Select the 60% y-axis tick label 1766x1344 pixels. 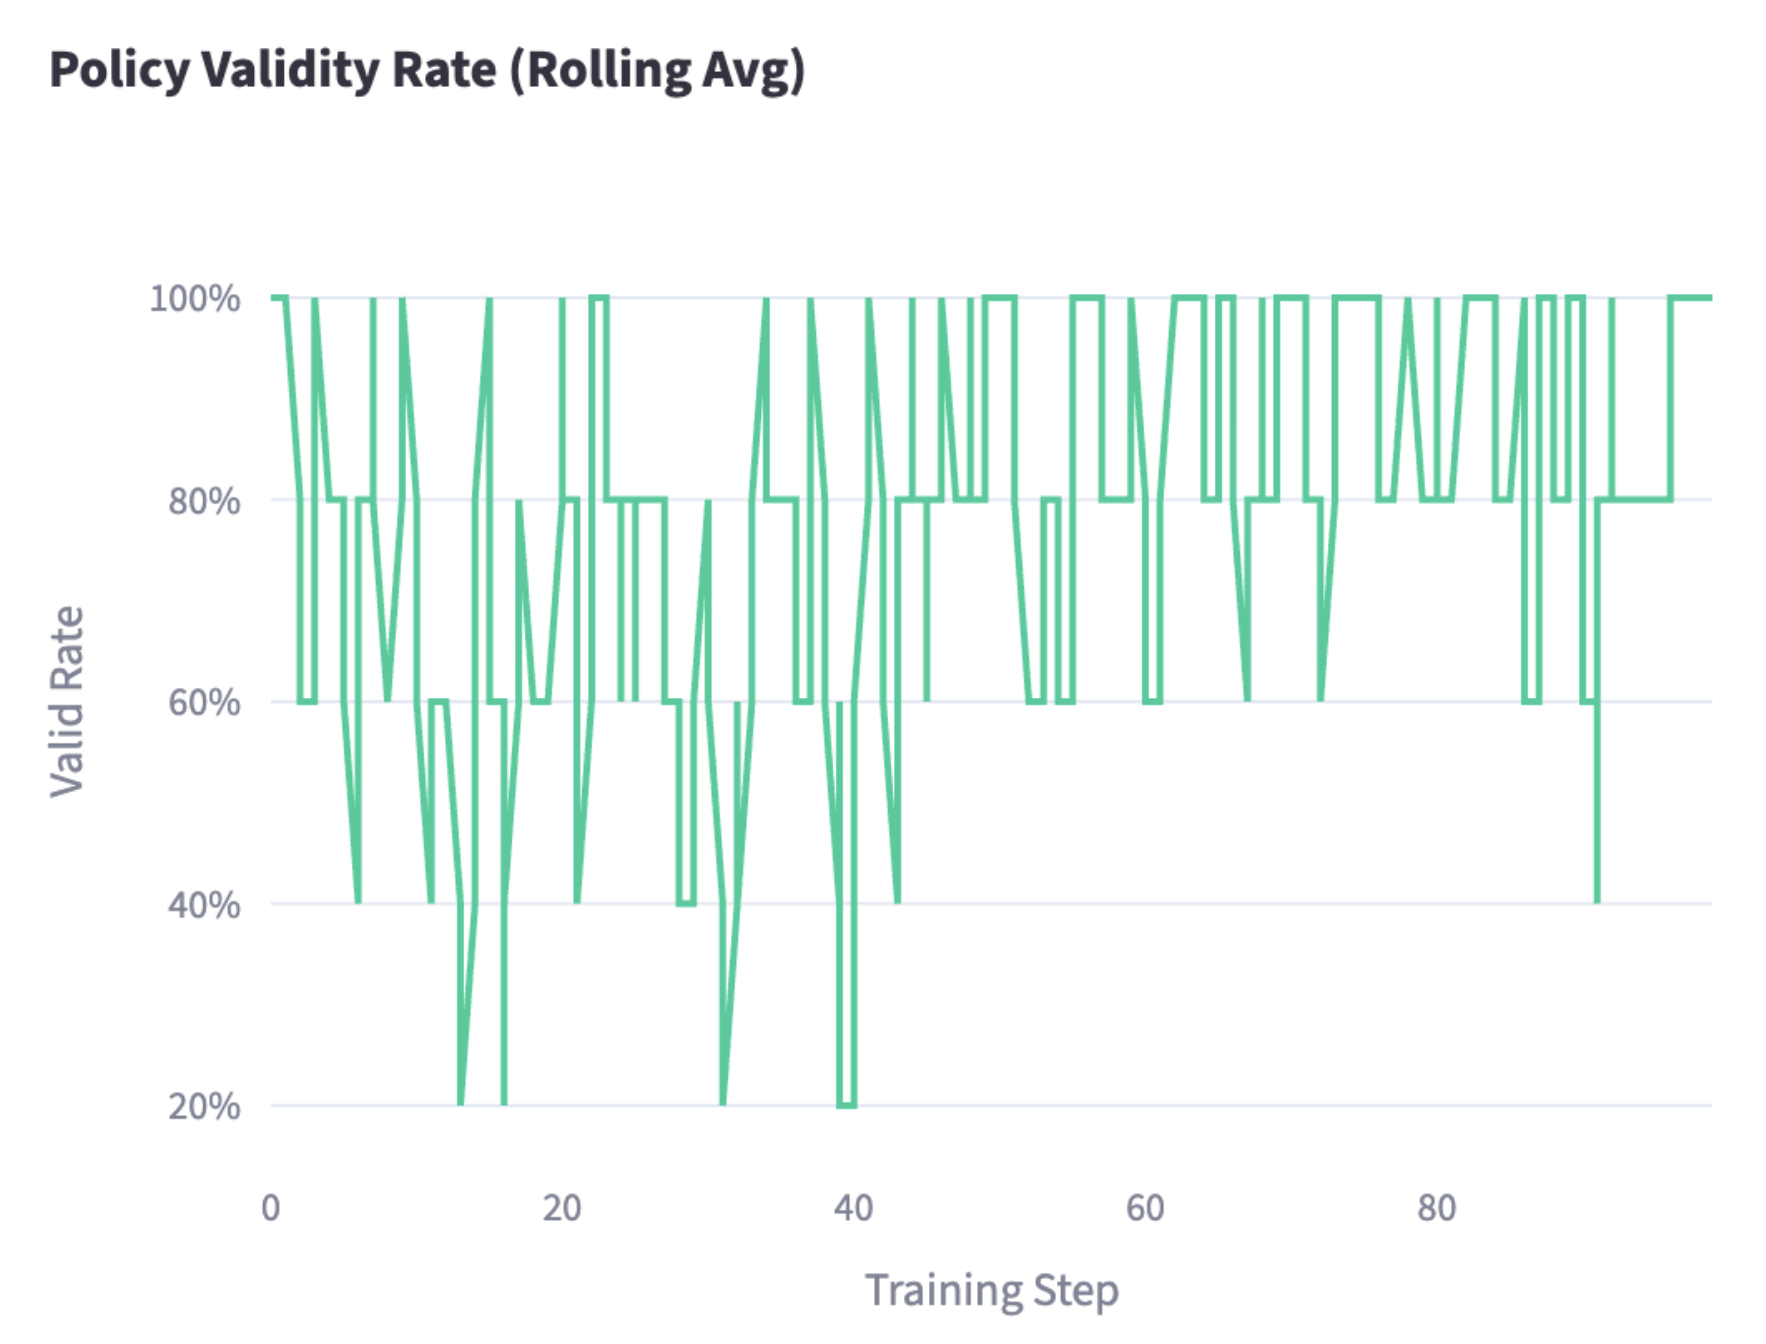point(204,702)
